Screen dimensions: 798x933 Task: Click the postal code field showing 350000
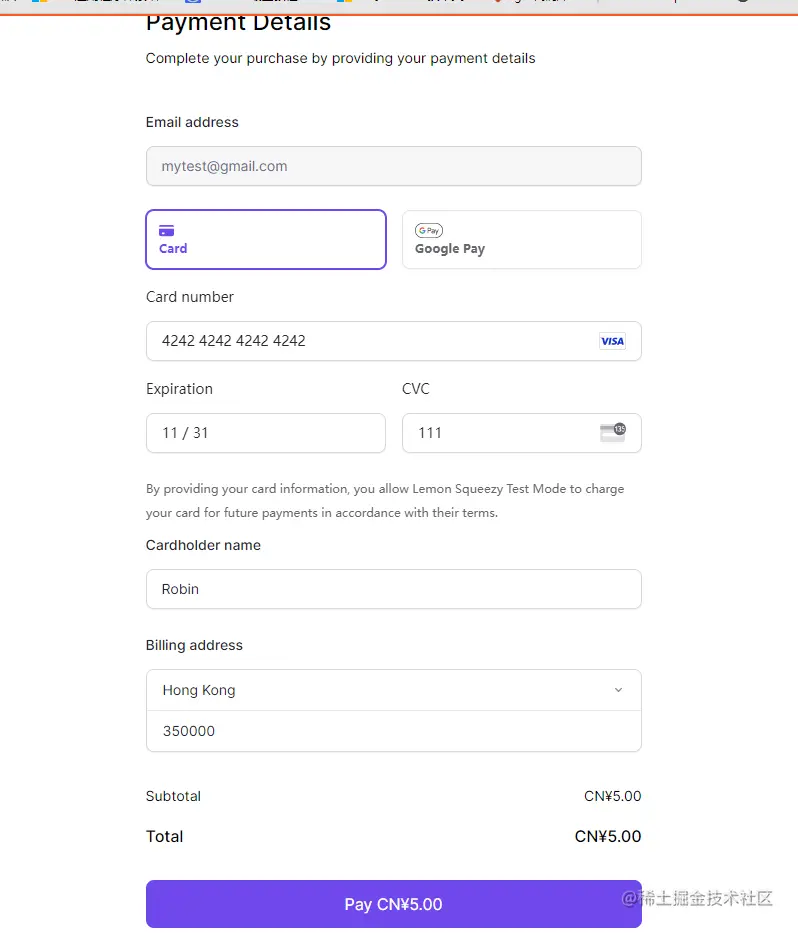click(x=393, y=731)
